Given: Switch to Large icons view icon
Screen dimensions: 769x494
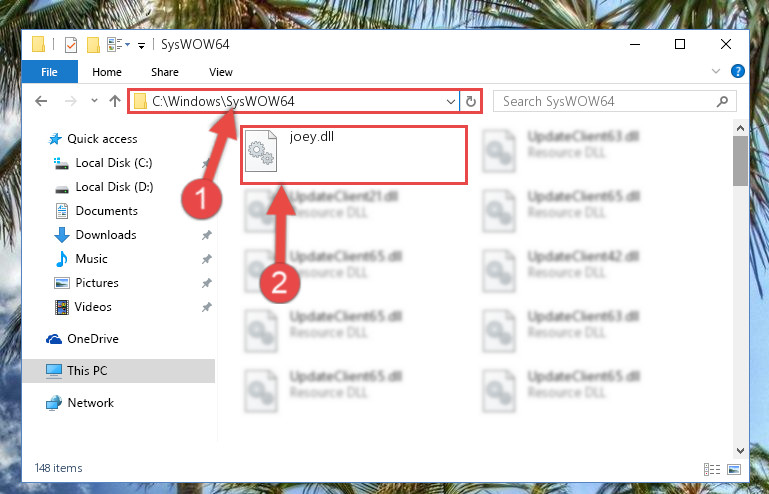Looking at the screenshot, I should tap(734, 469).
